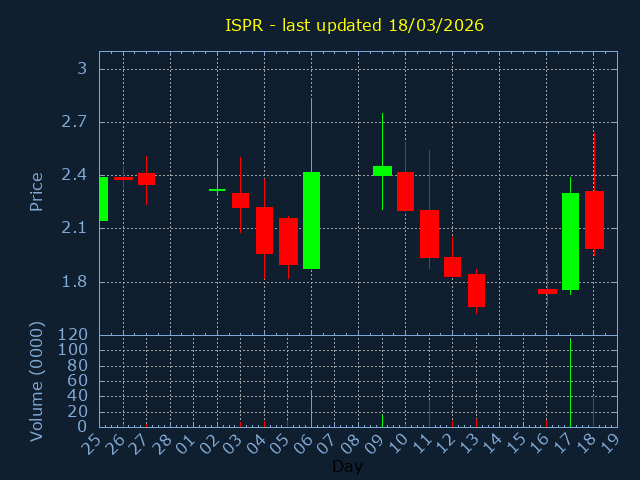
Task: Select the small green candlestick on day 09
Action: (382, 171)
